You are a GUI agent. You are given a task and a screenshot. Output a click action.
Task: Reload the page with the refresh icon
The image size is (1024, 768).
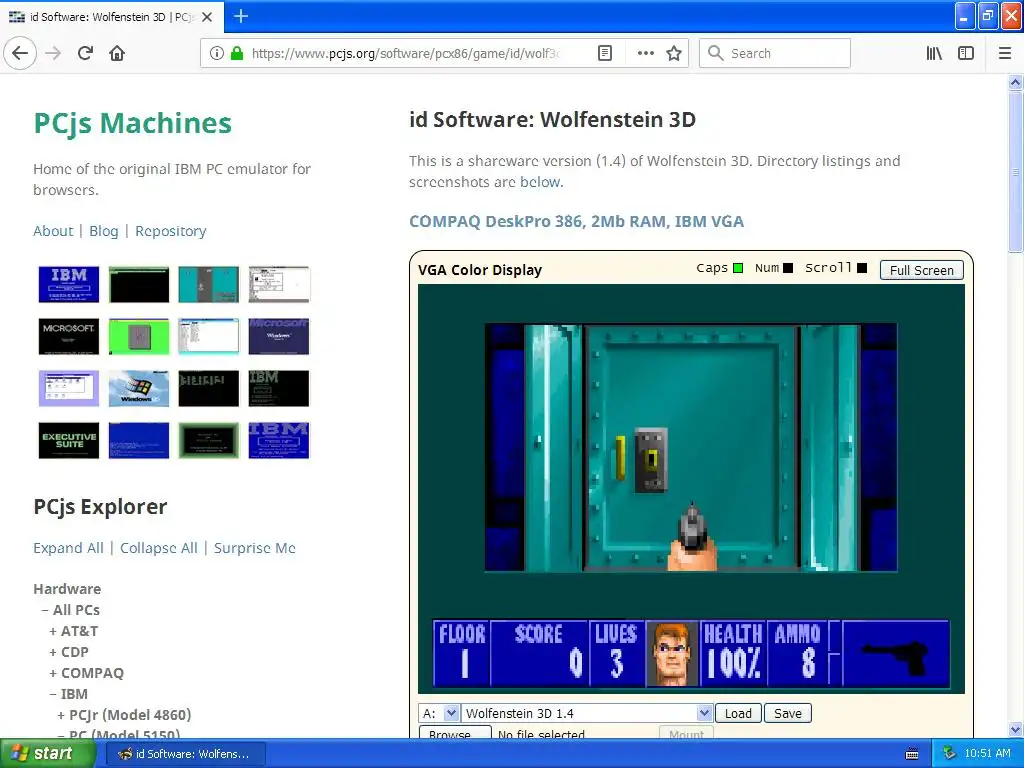85,53
